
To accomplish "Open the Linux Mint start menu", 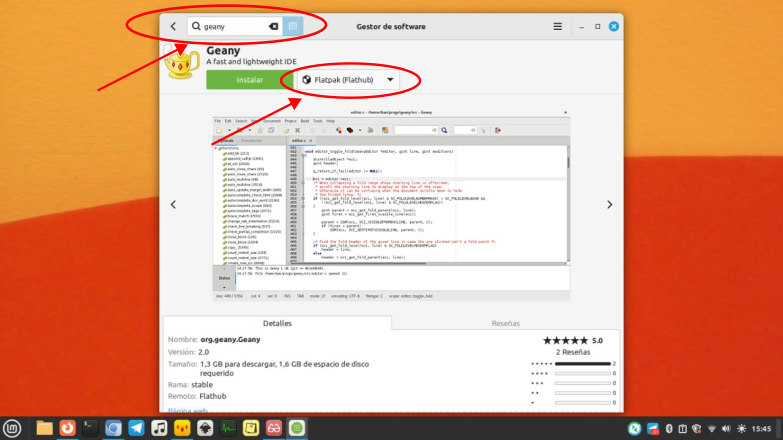I will tap(12, 428).
